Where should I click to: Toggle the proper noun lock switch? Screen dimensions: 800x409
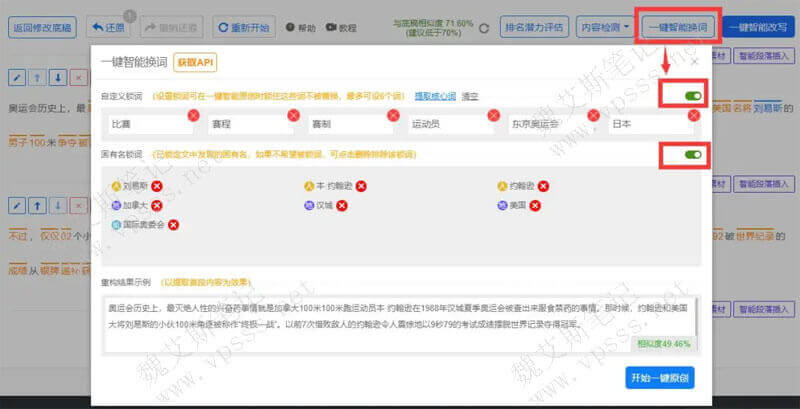pos(692,156)
